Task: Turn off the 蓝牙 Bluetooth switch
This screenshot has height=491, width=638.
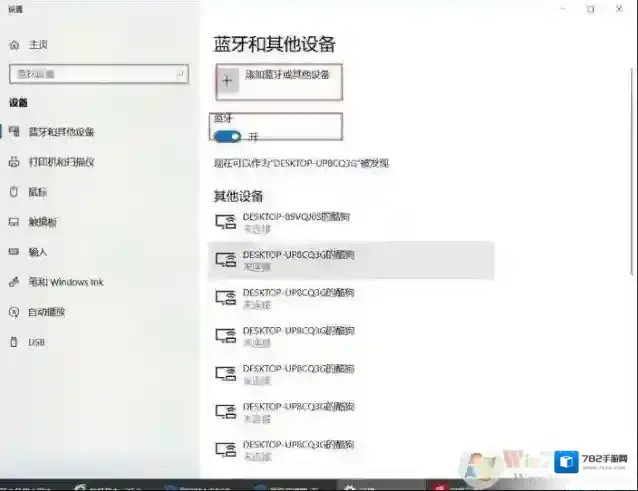Action: (227, 136)
